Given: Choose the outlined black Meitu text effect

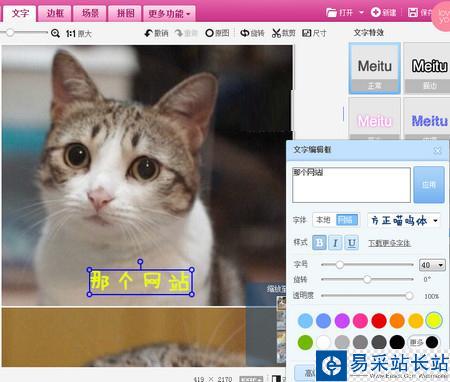Looking at the screenshot, I should [x=428, y=68].
